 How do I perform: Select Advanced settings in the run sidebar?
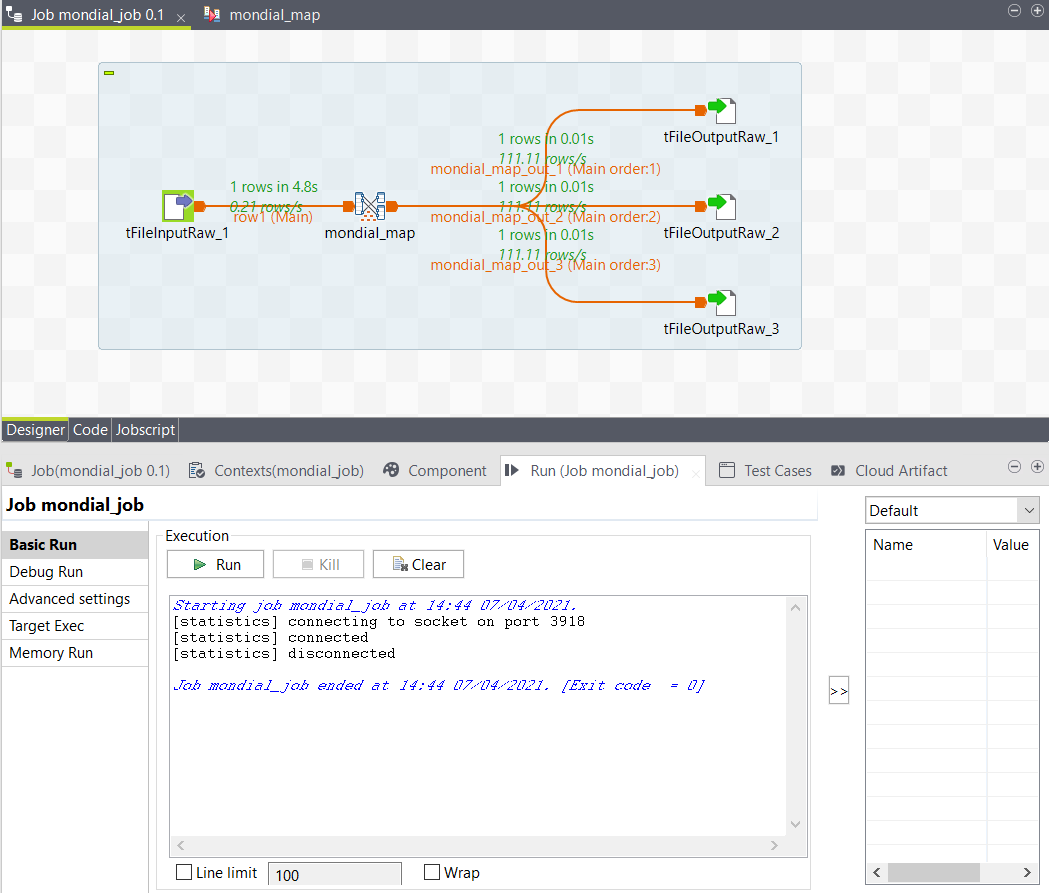click(x=70, y=599)
